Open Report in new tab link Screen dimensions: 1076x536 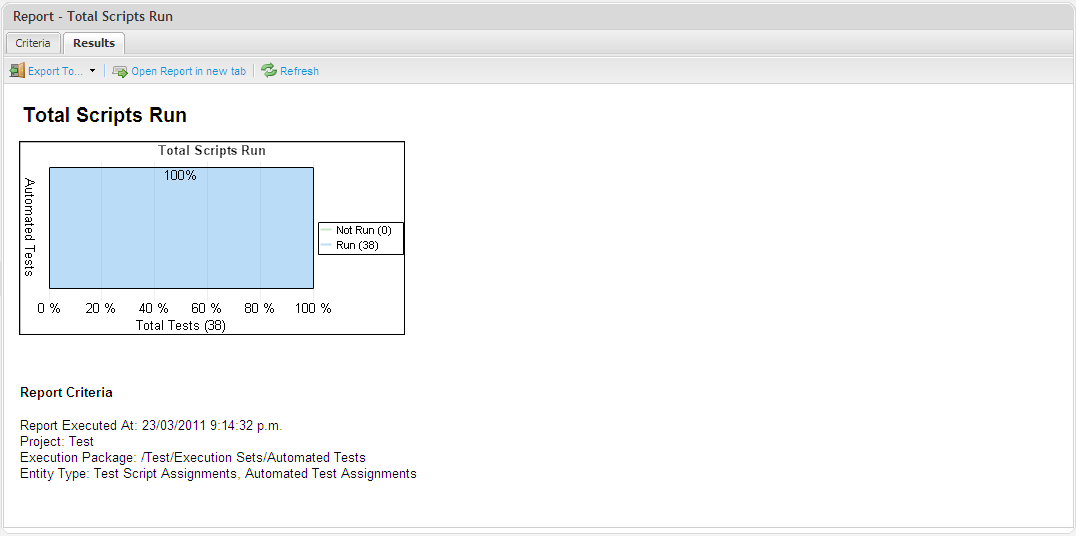188,71
